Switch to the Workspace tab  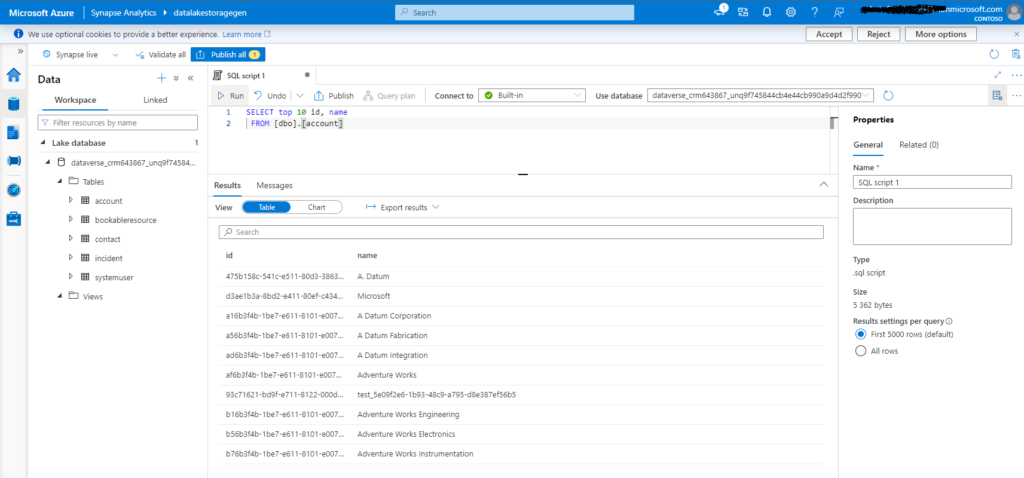point(75,100)
